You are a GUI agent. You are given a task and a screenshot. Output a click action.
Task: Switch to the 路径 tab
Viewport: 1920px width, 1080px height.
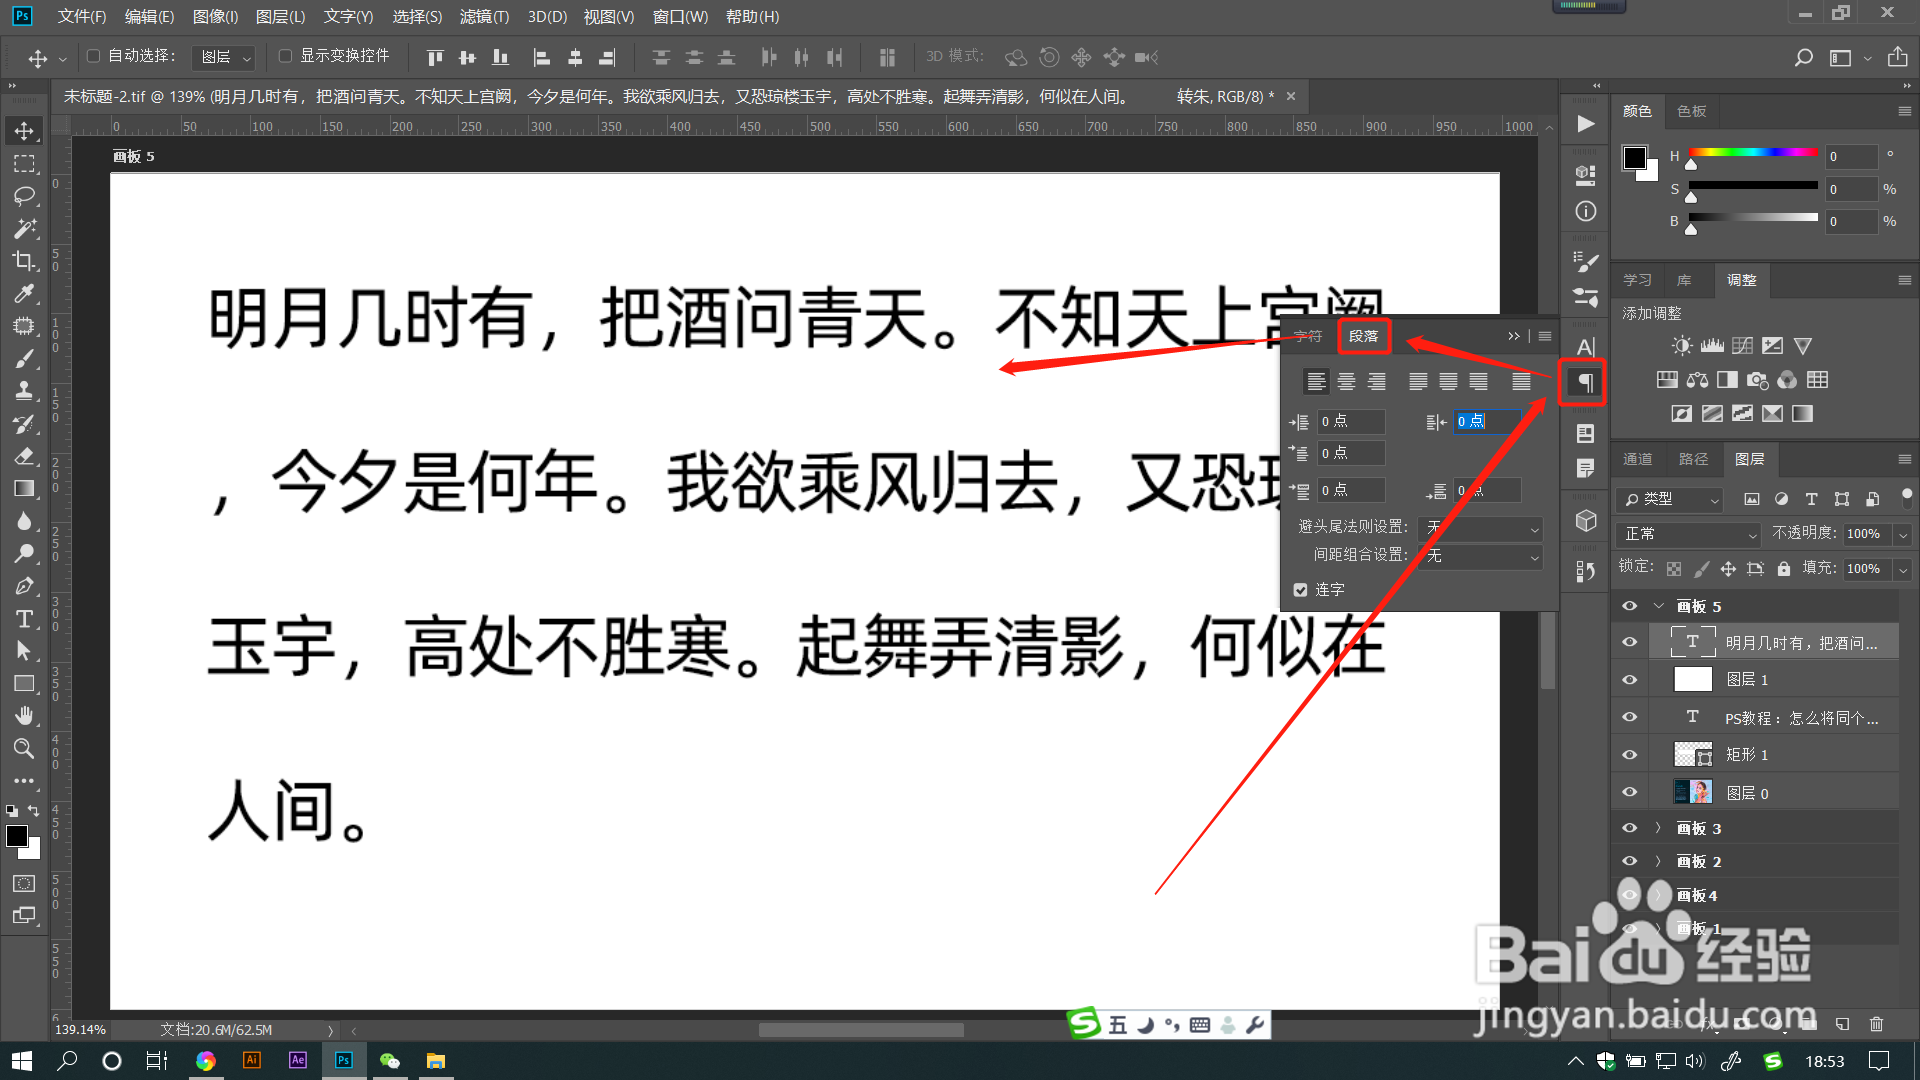(x=1693, y=459)
